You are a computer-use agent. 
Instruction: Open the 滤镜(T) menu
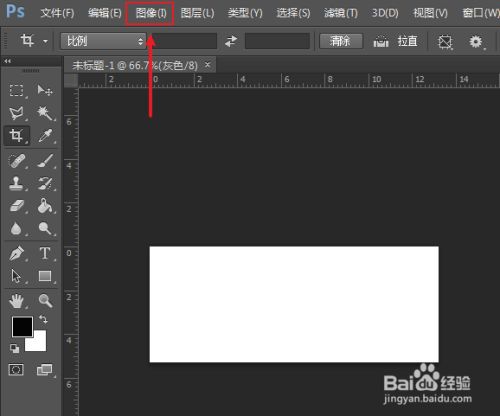(x=341, y=13)
